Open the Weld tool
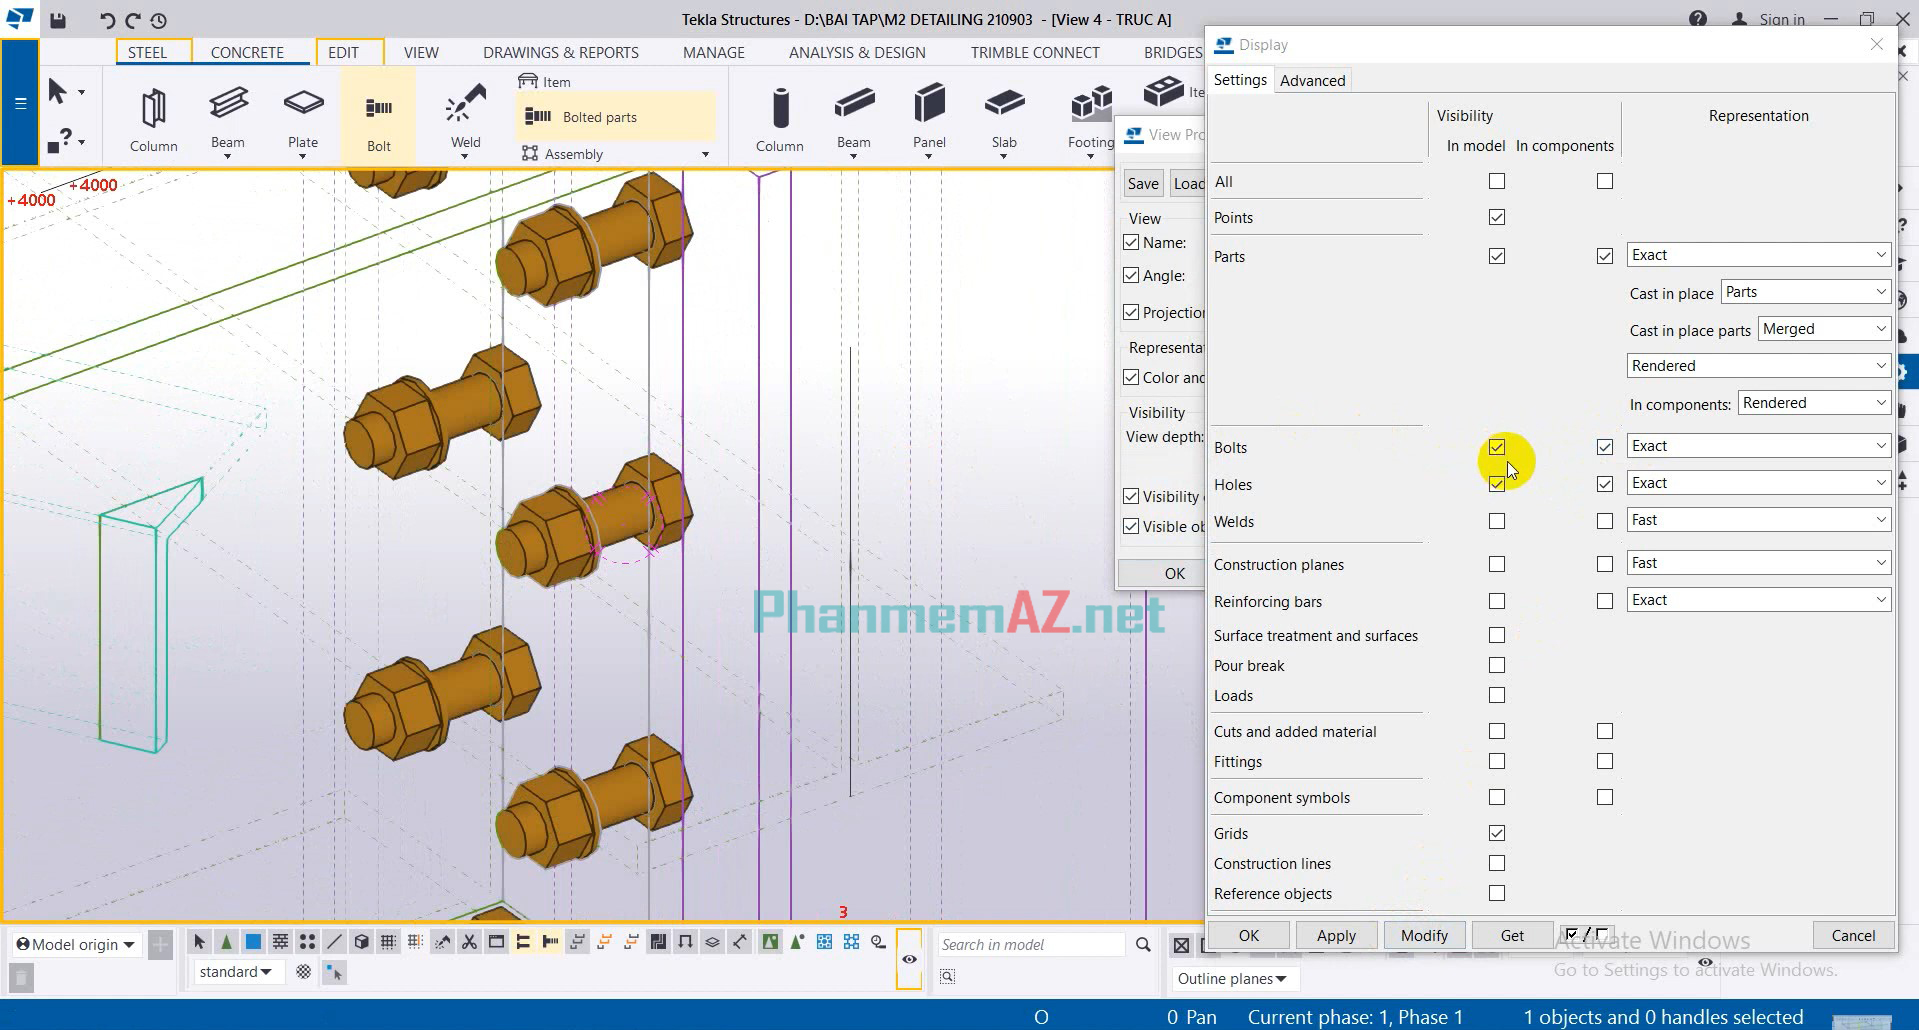 pos(463,115)
